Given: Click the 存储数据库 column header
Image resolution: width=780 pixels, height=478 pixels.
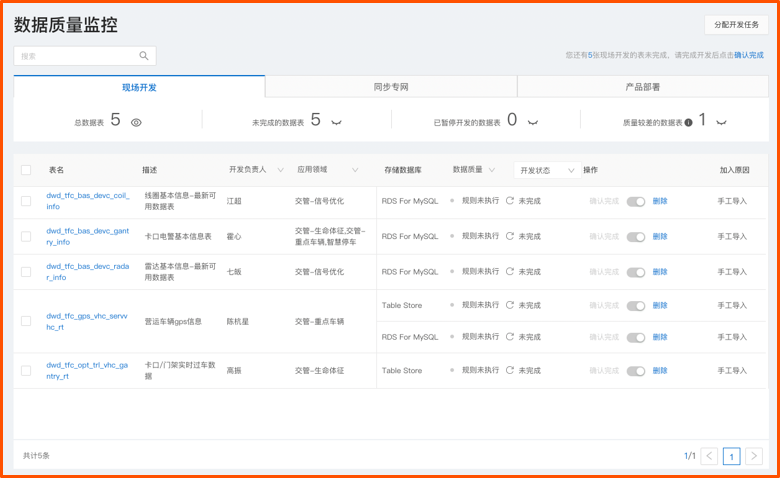Looking at the screenshot, I should click(x=403, y=170).
